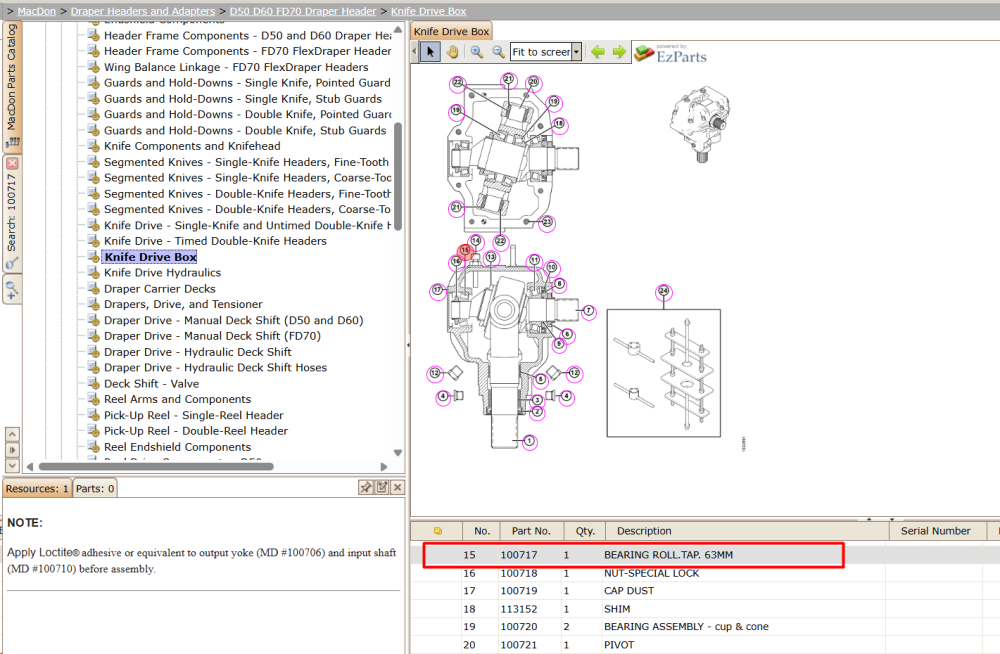
Task: Click the Qty. column header
Action: (x=585, y=531)
